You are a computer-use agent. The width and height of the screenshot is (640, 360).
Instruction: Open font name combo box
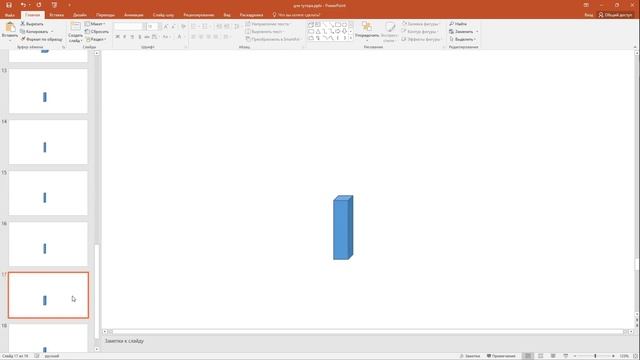pos(129,26)
